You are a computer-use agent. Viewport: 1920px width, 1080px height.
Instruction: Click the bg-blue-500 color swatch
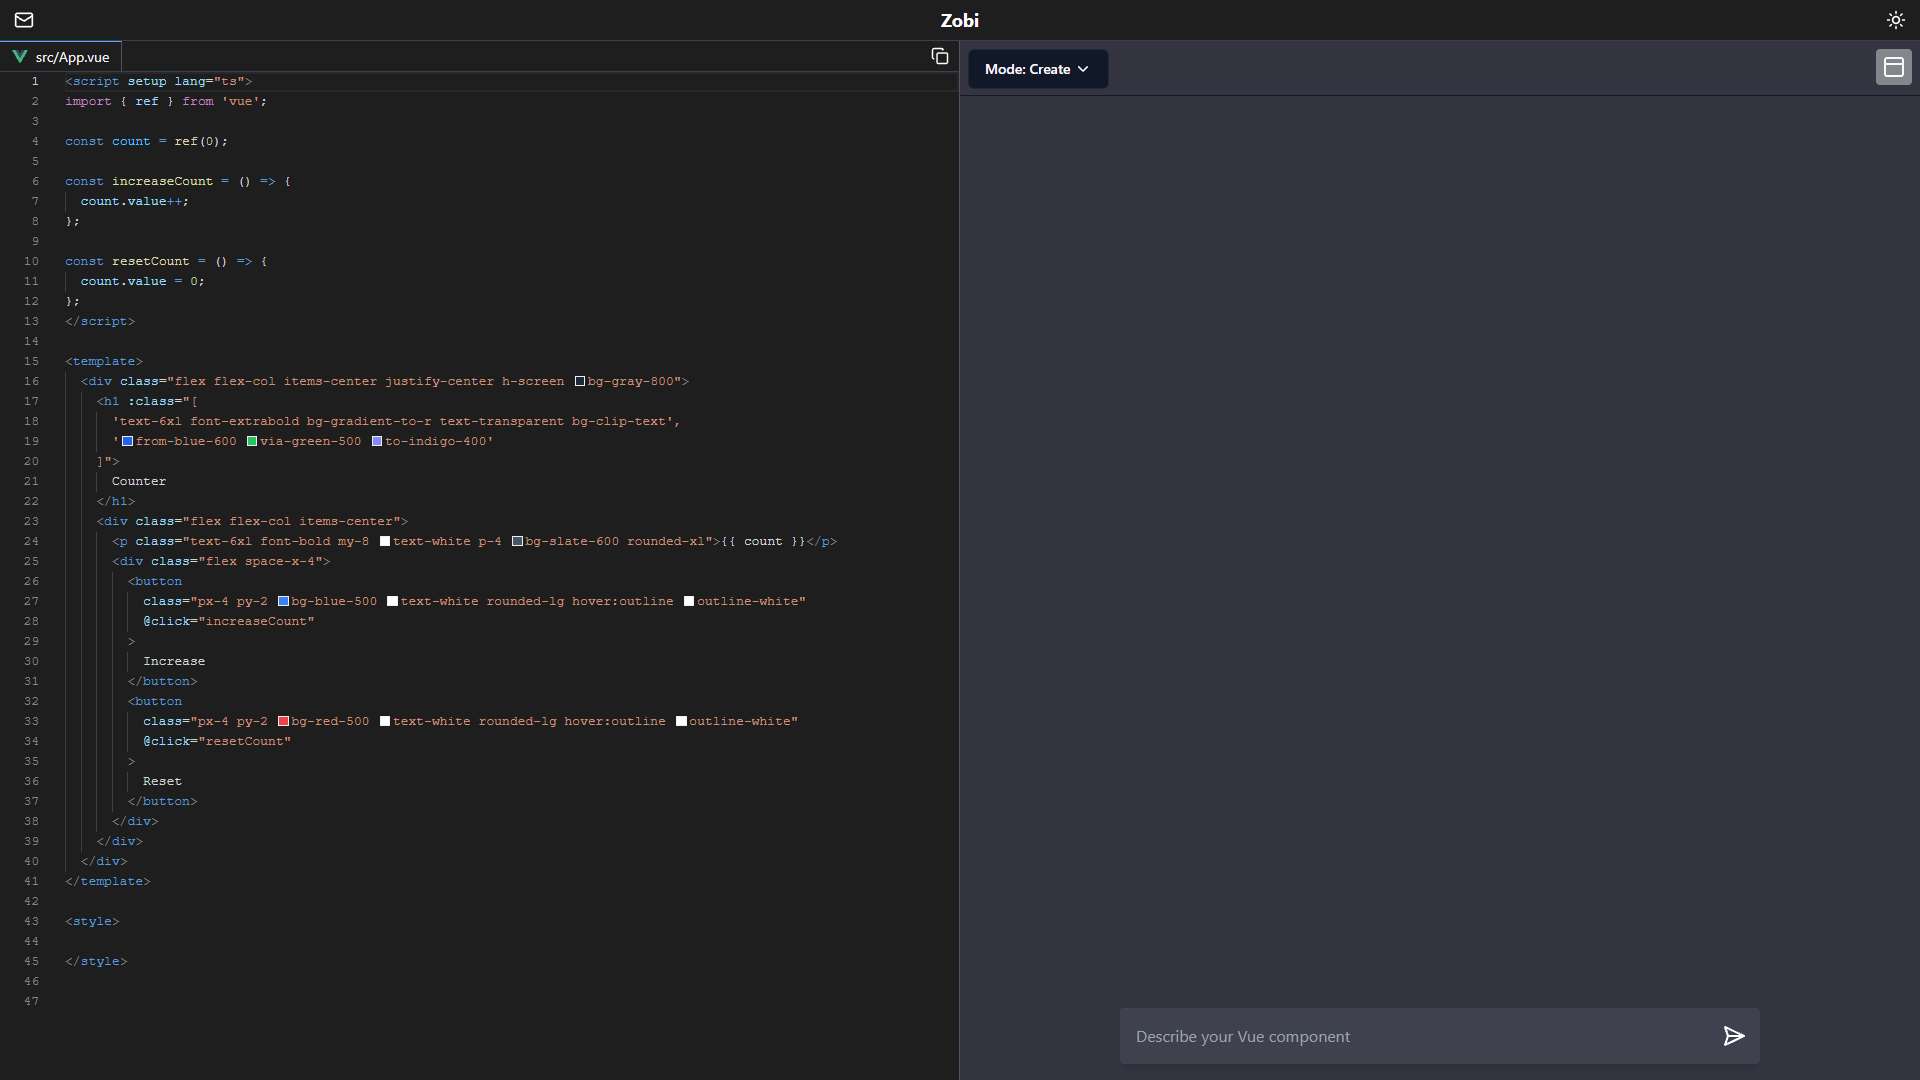[x=283, y=601]
